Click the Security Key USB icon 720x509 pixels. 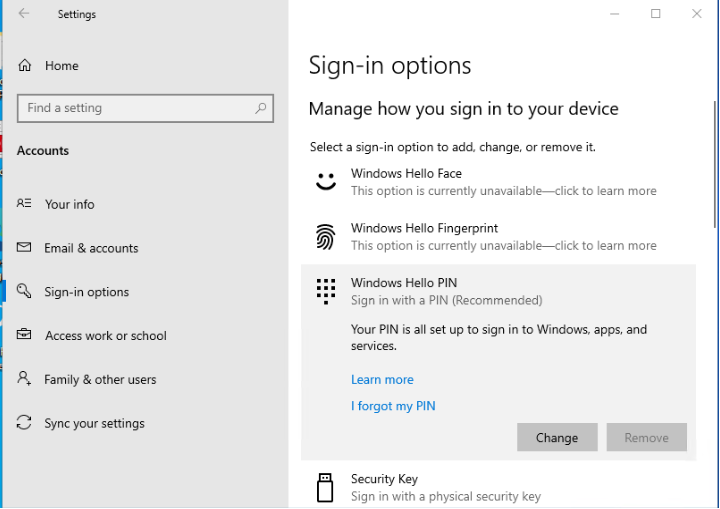pos(325,487)
